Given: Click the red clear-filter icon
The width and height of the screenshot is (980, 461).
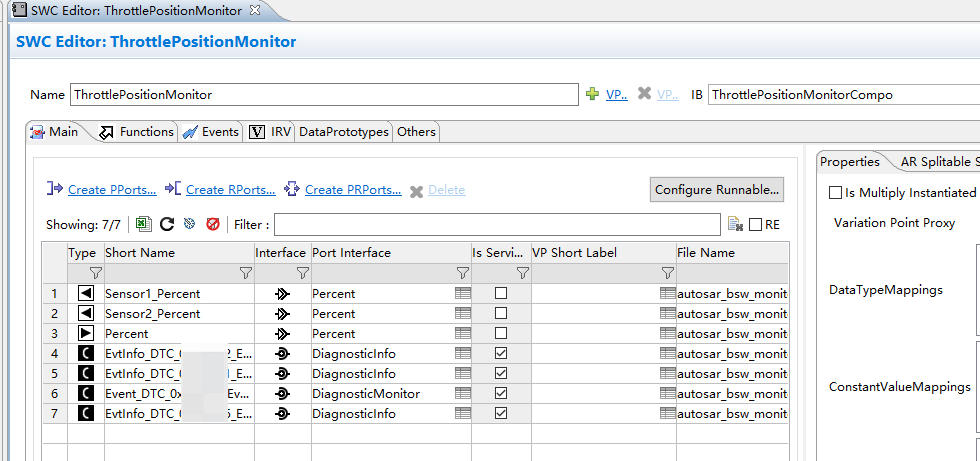Looking at the screenshot, I should (x=212, y=224).
